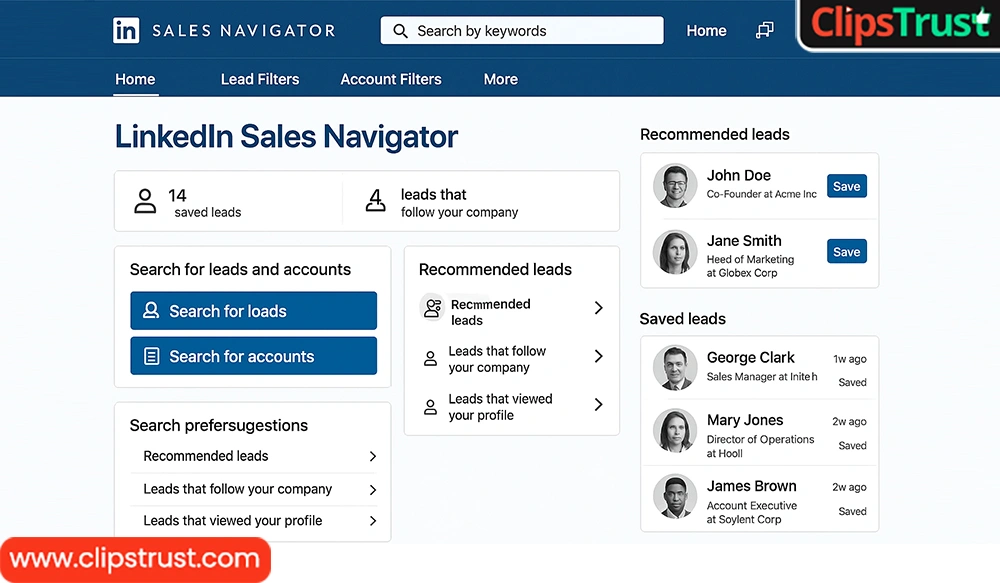Open George Clark's profile photo
The height and width of the screenshot is (583, 1000).
pyautogui.click(x=675, y=368)
